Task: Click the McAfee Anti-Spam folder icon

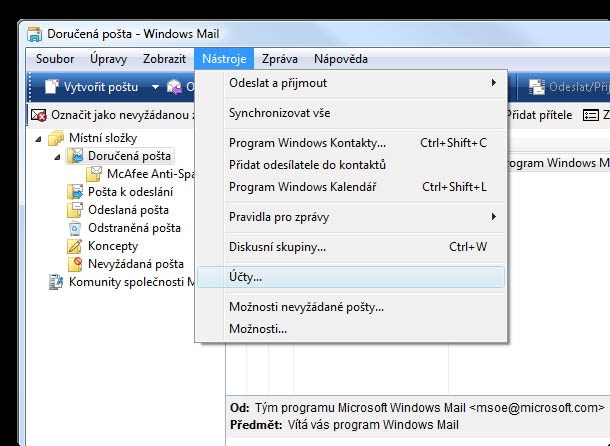Action: tap(94, 174)
